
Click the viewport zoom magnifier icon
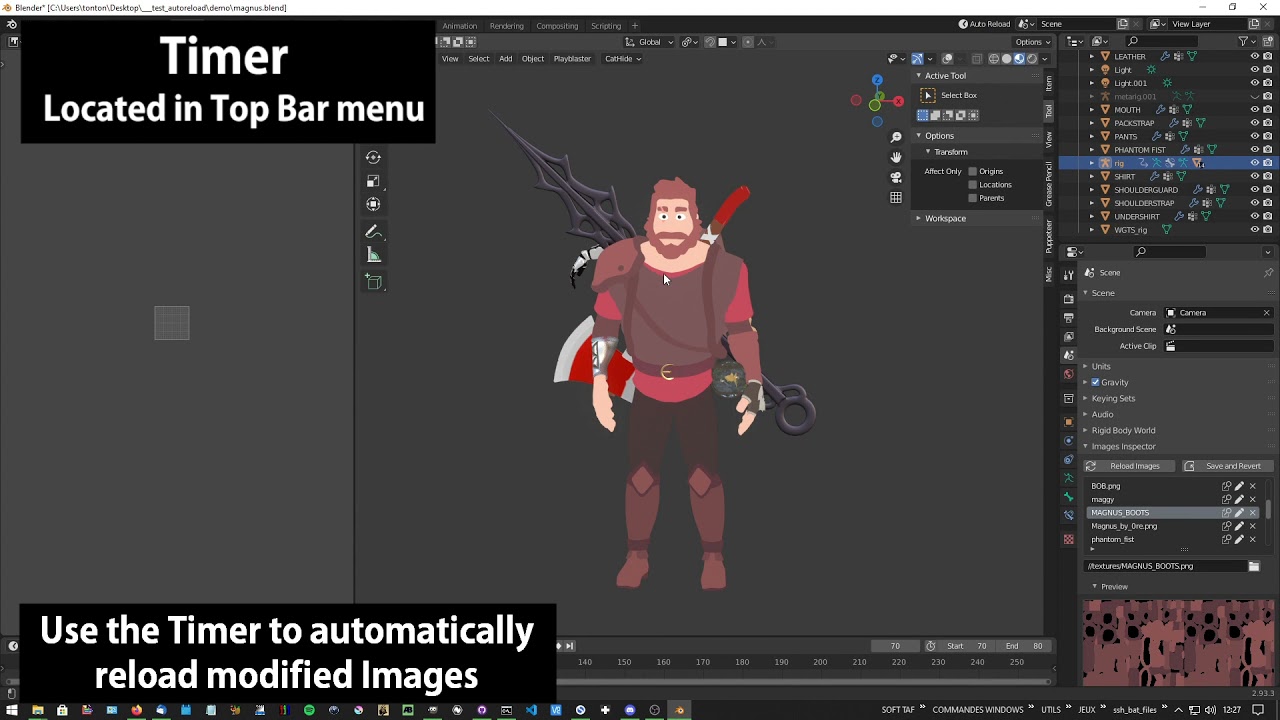tap(896, 137)
